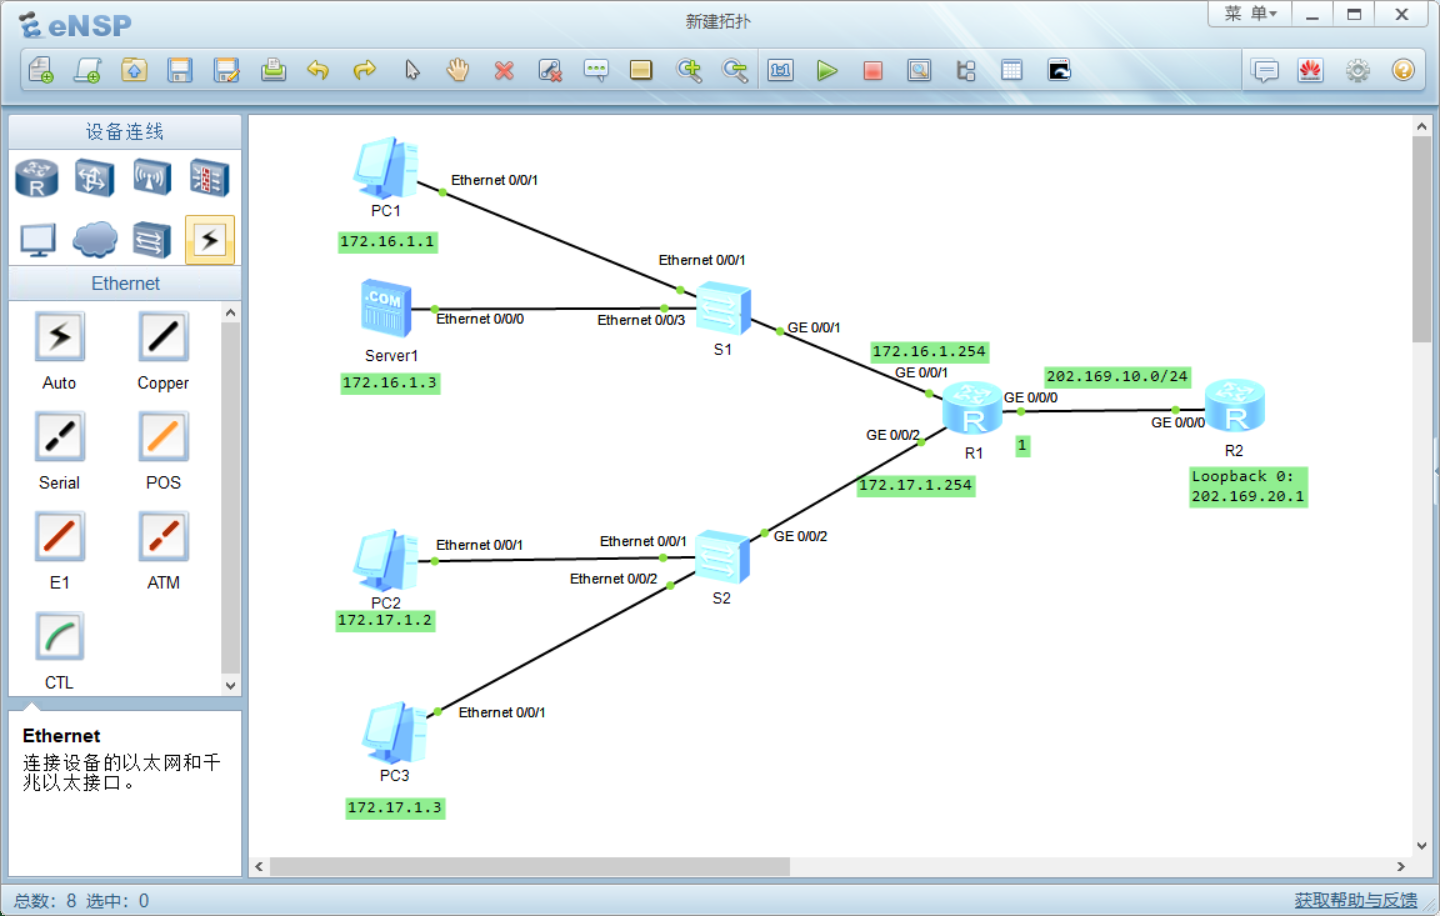Show the grid view toolbar icon
Image resolution: width=1440 pixels, height=916 pixels.
coord(1012,70)
